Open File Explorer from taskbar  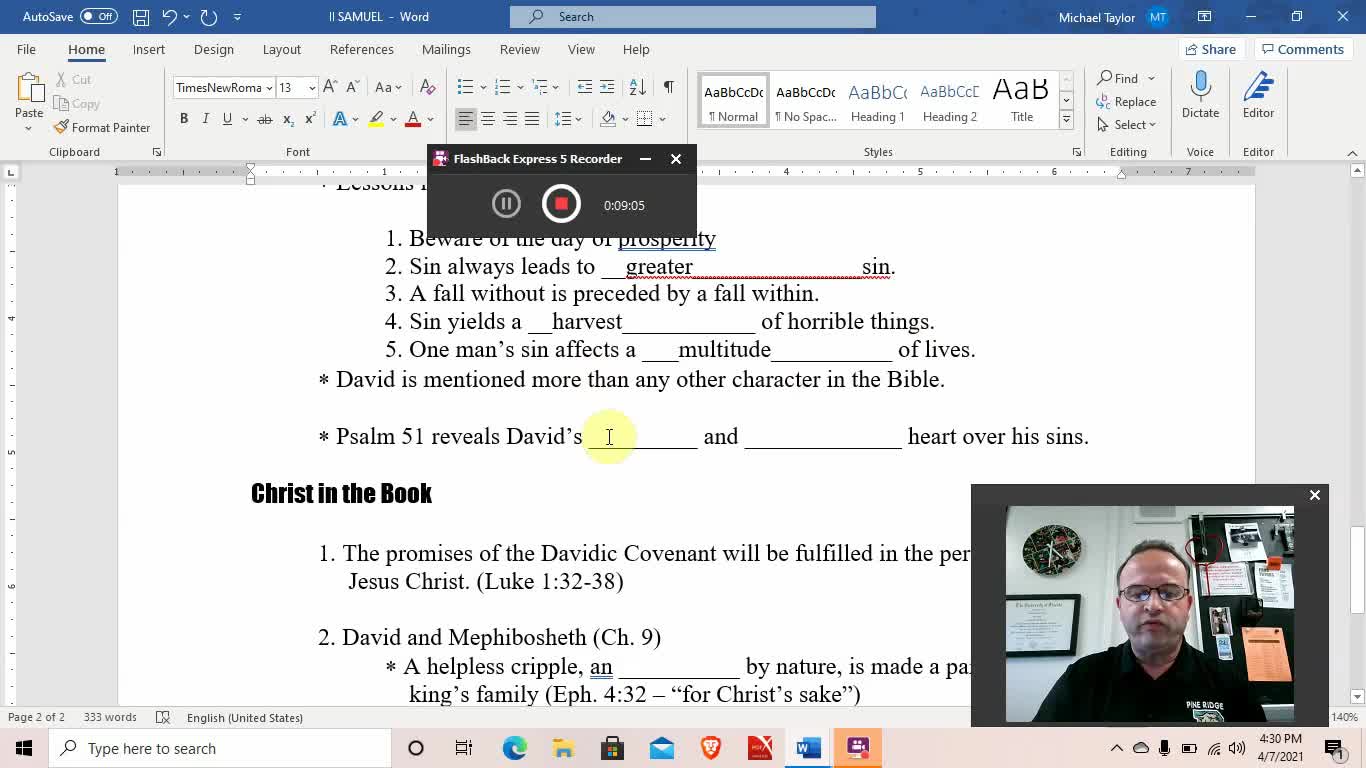(x=564, y=748)
